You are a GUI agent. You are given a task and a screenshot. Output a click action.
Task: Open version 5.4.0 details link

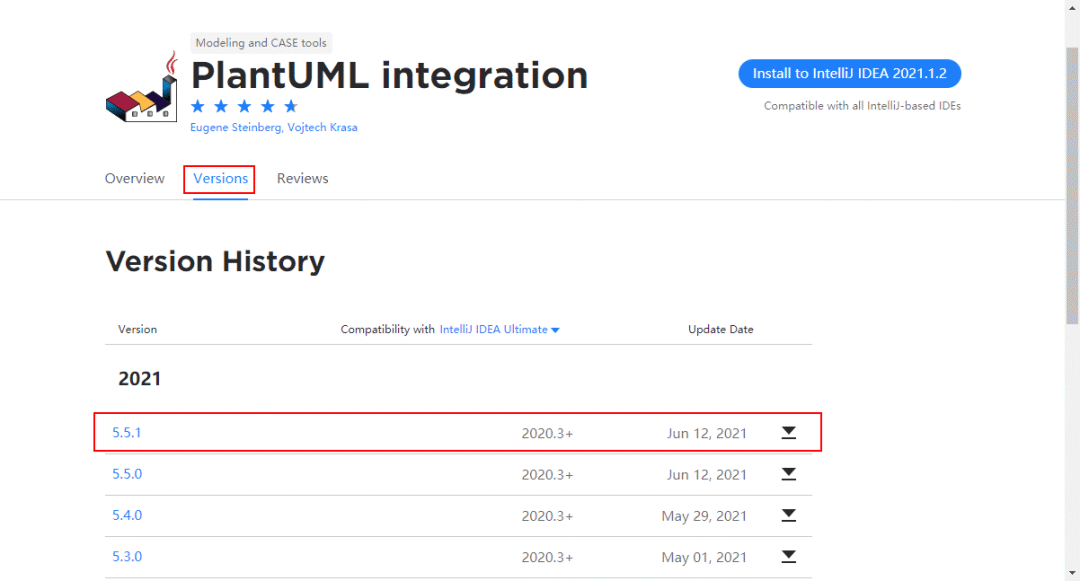[x=127, y=515]
